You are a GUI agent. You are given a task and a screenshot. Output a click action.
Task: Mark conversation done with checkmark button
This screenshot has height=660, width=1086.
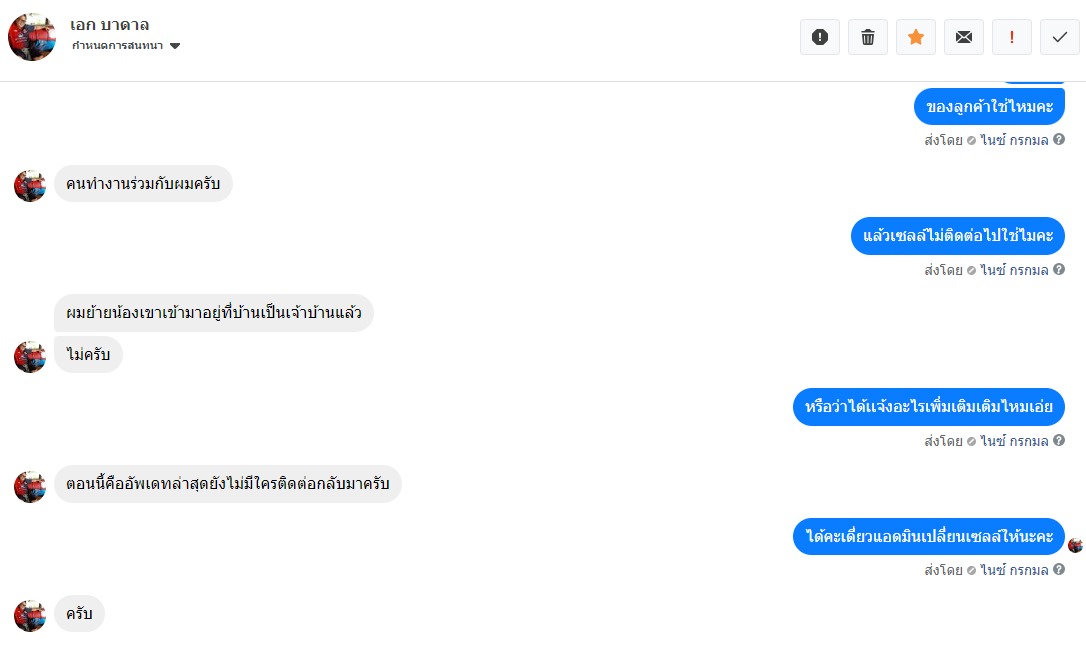click(x=1060, y=37)
